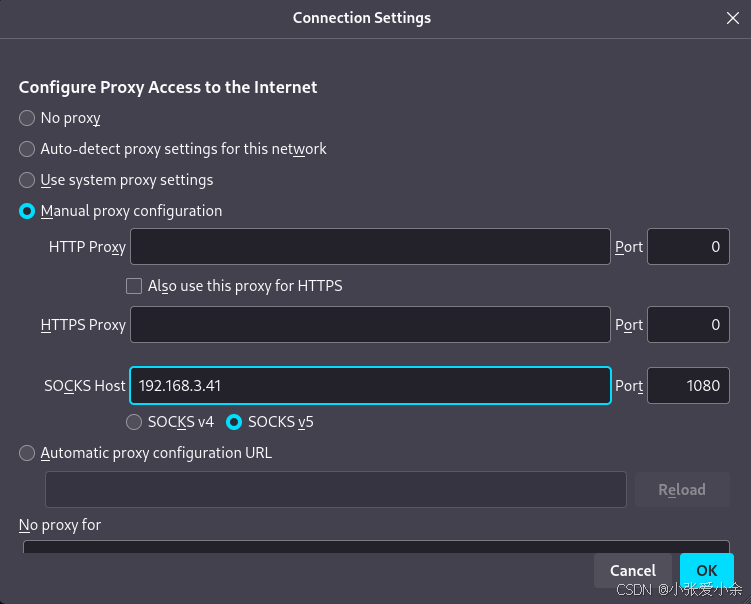Click the SOCKS port field showing 1080

click(688, 385)
